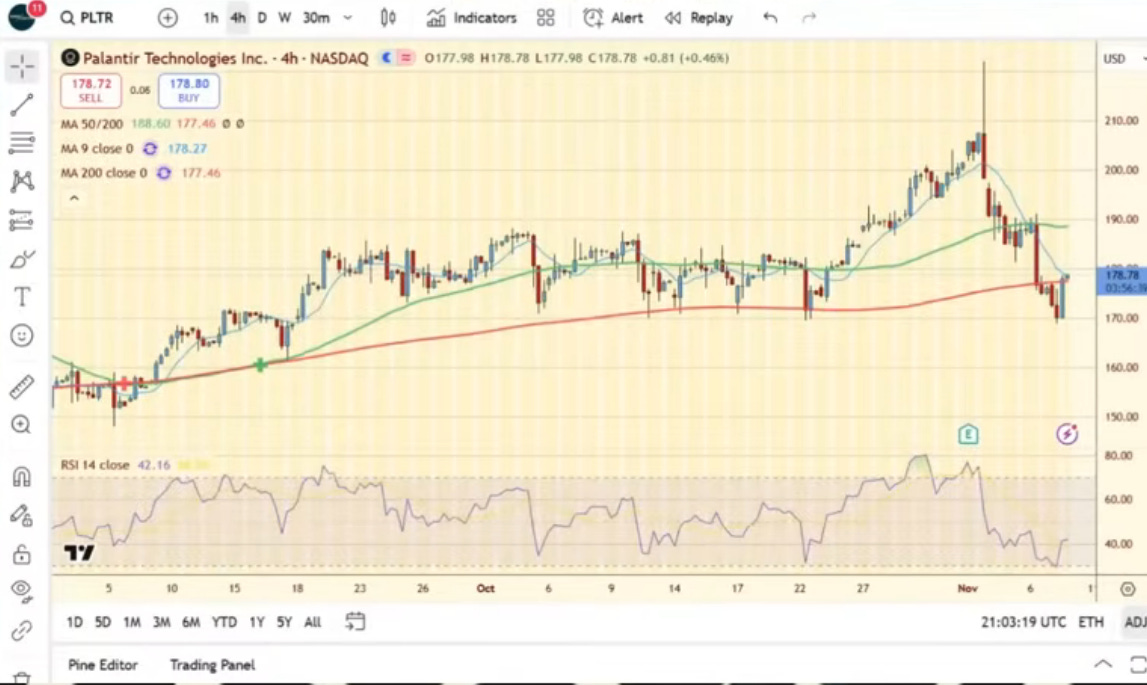Toggle stay in drawing mode

click(x=22, y=516)
